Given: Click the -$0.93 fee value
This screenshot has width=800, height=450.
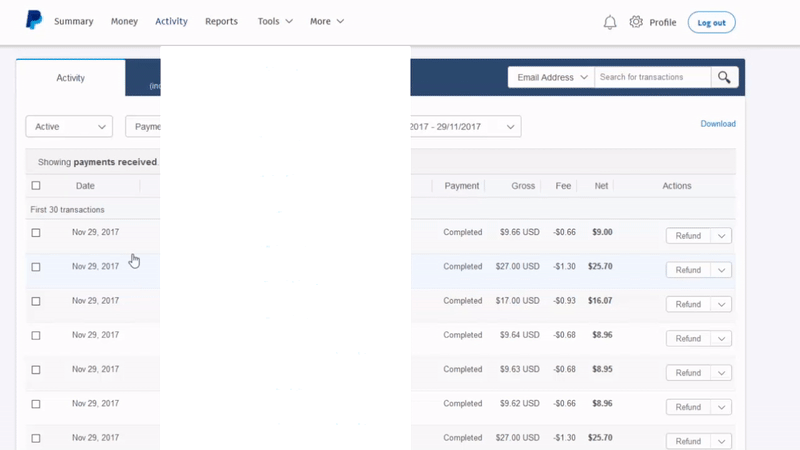Looking at the screenshot, I should tap(564, 301).
